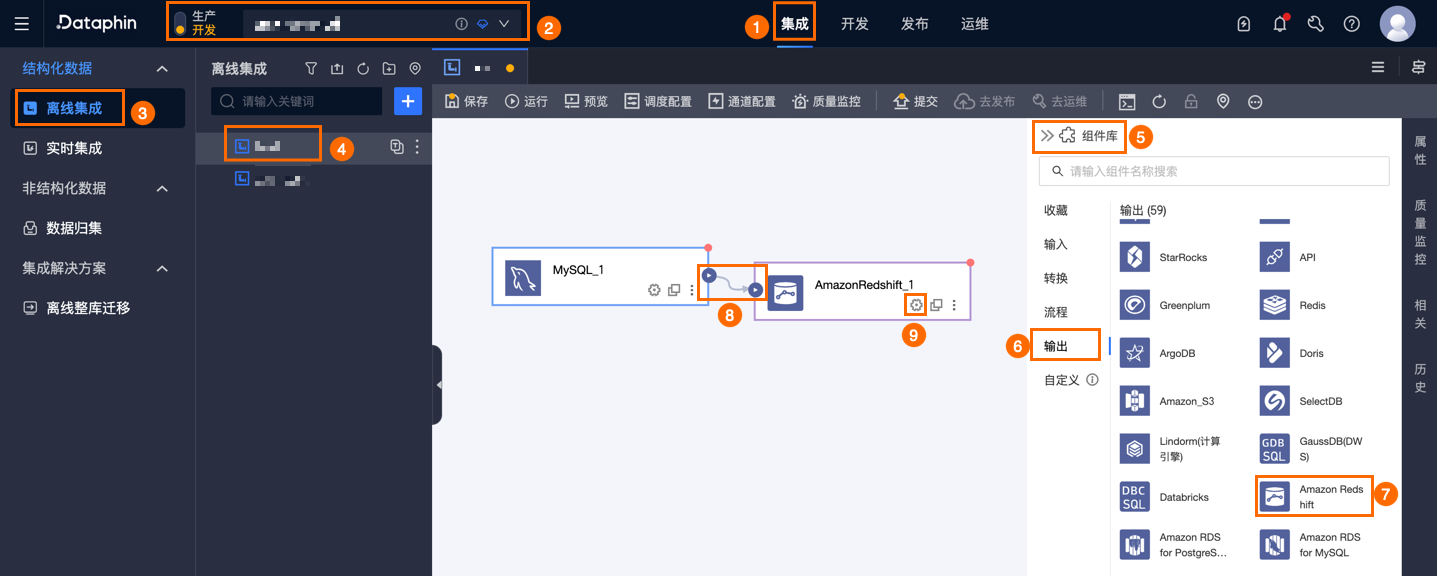Click the lightning resource icon in header

[1244, 24]
